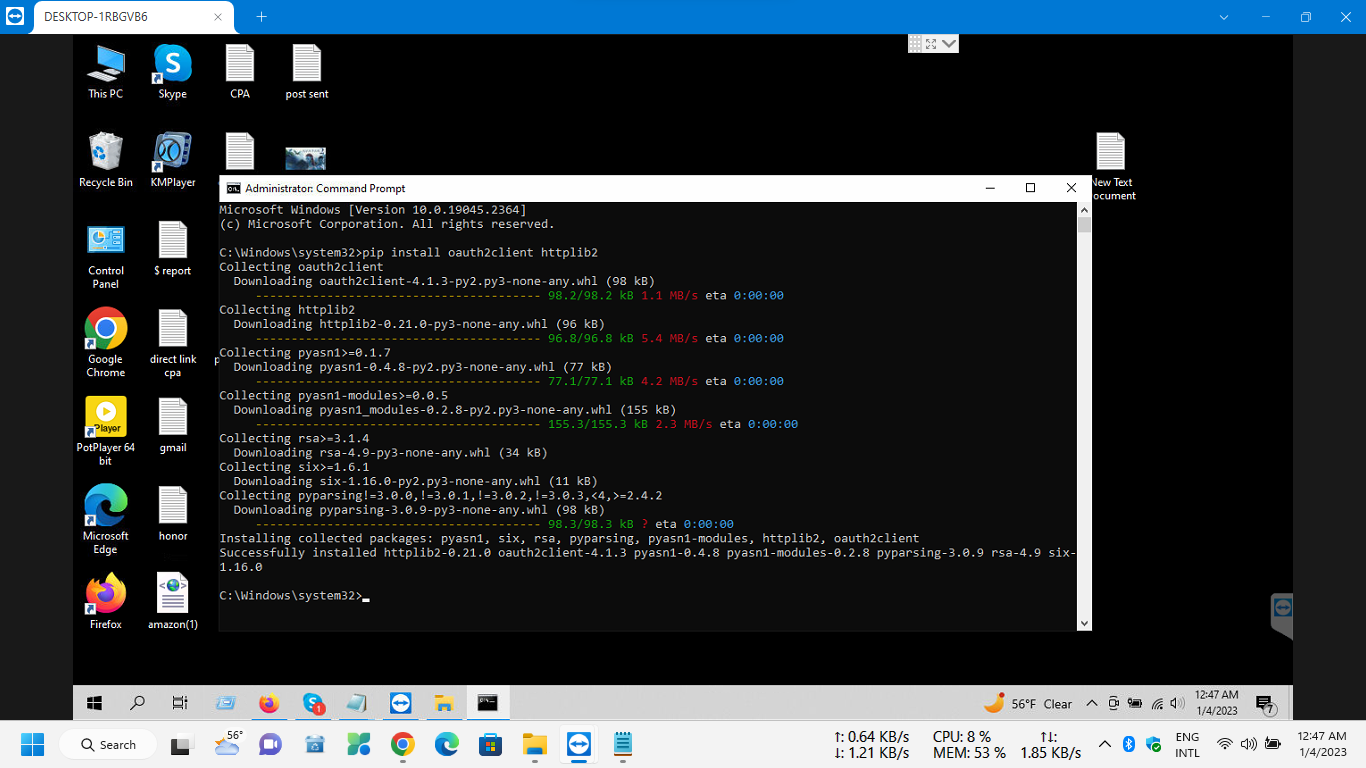Add a new TeamViewer connection tab
The height and width of the screenshot is (768, 1366).
click(x=262, y=17)
